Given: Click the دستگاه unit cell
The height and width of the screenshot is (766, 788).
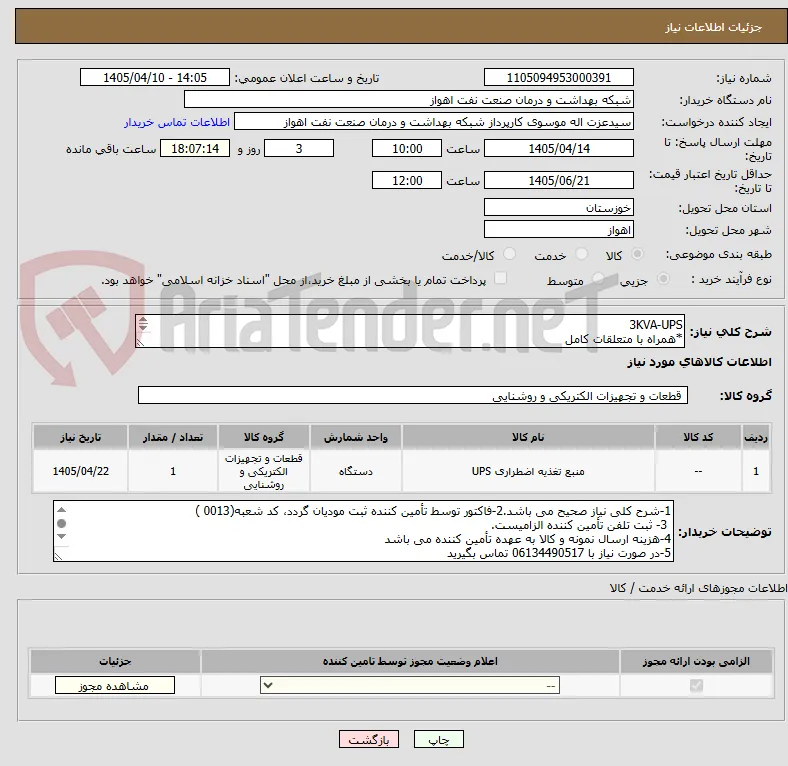Looking at the screenshot, I should point(355,471).
